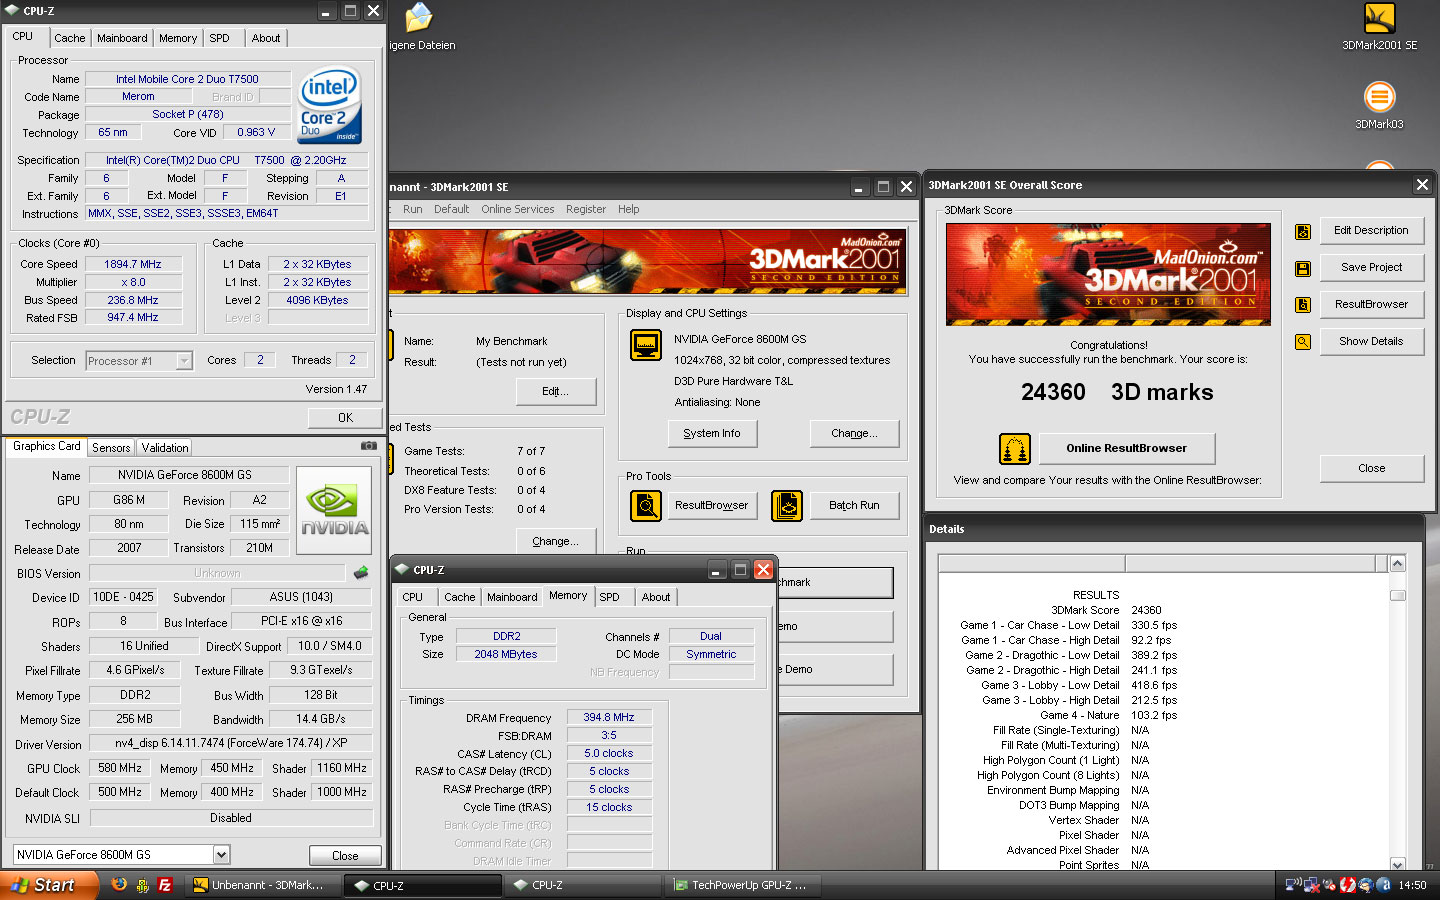The image size is (1440, 900).
Task: Open the red Avira-style tray icon
Action: 1347,885
